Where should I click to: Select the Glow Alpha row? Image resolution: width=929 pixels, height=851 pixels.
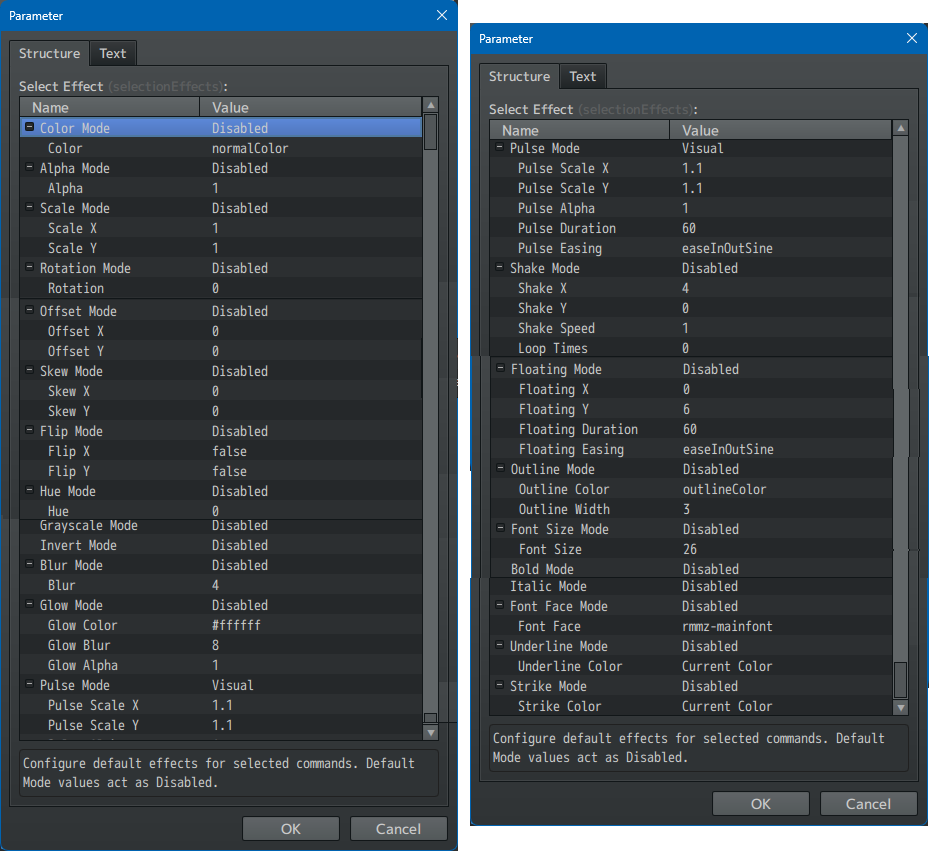pos(221,665)
